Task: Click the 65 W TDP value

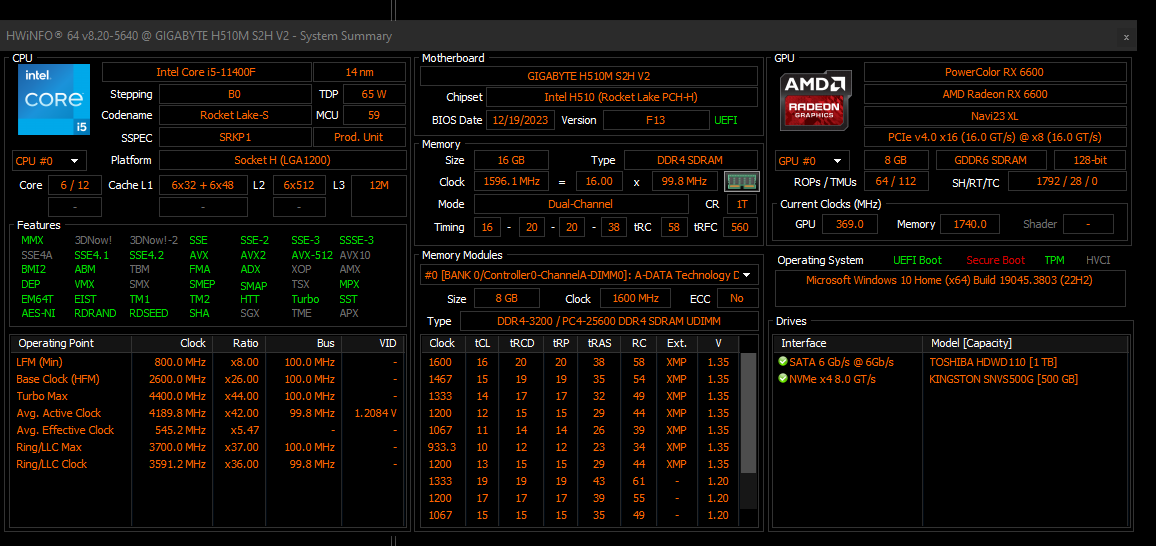Action: point(374,94)
